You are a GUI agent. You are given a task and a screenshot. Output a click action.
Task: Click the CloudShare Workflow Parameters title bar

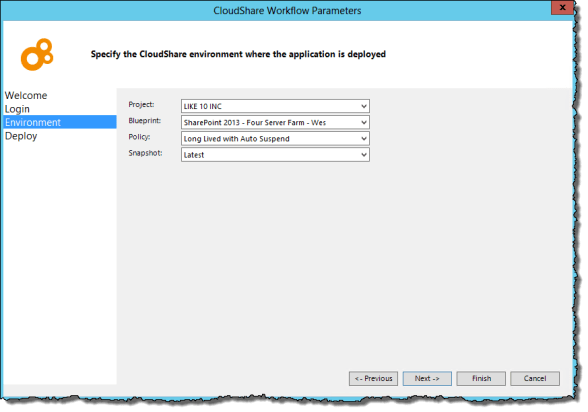tap(287, 10)
